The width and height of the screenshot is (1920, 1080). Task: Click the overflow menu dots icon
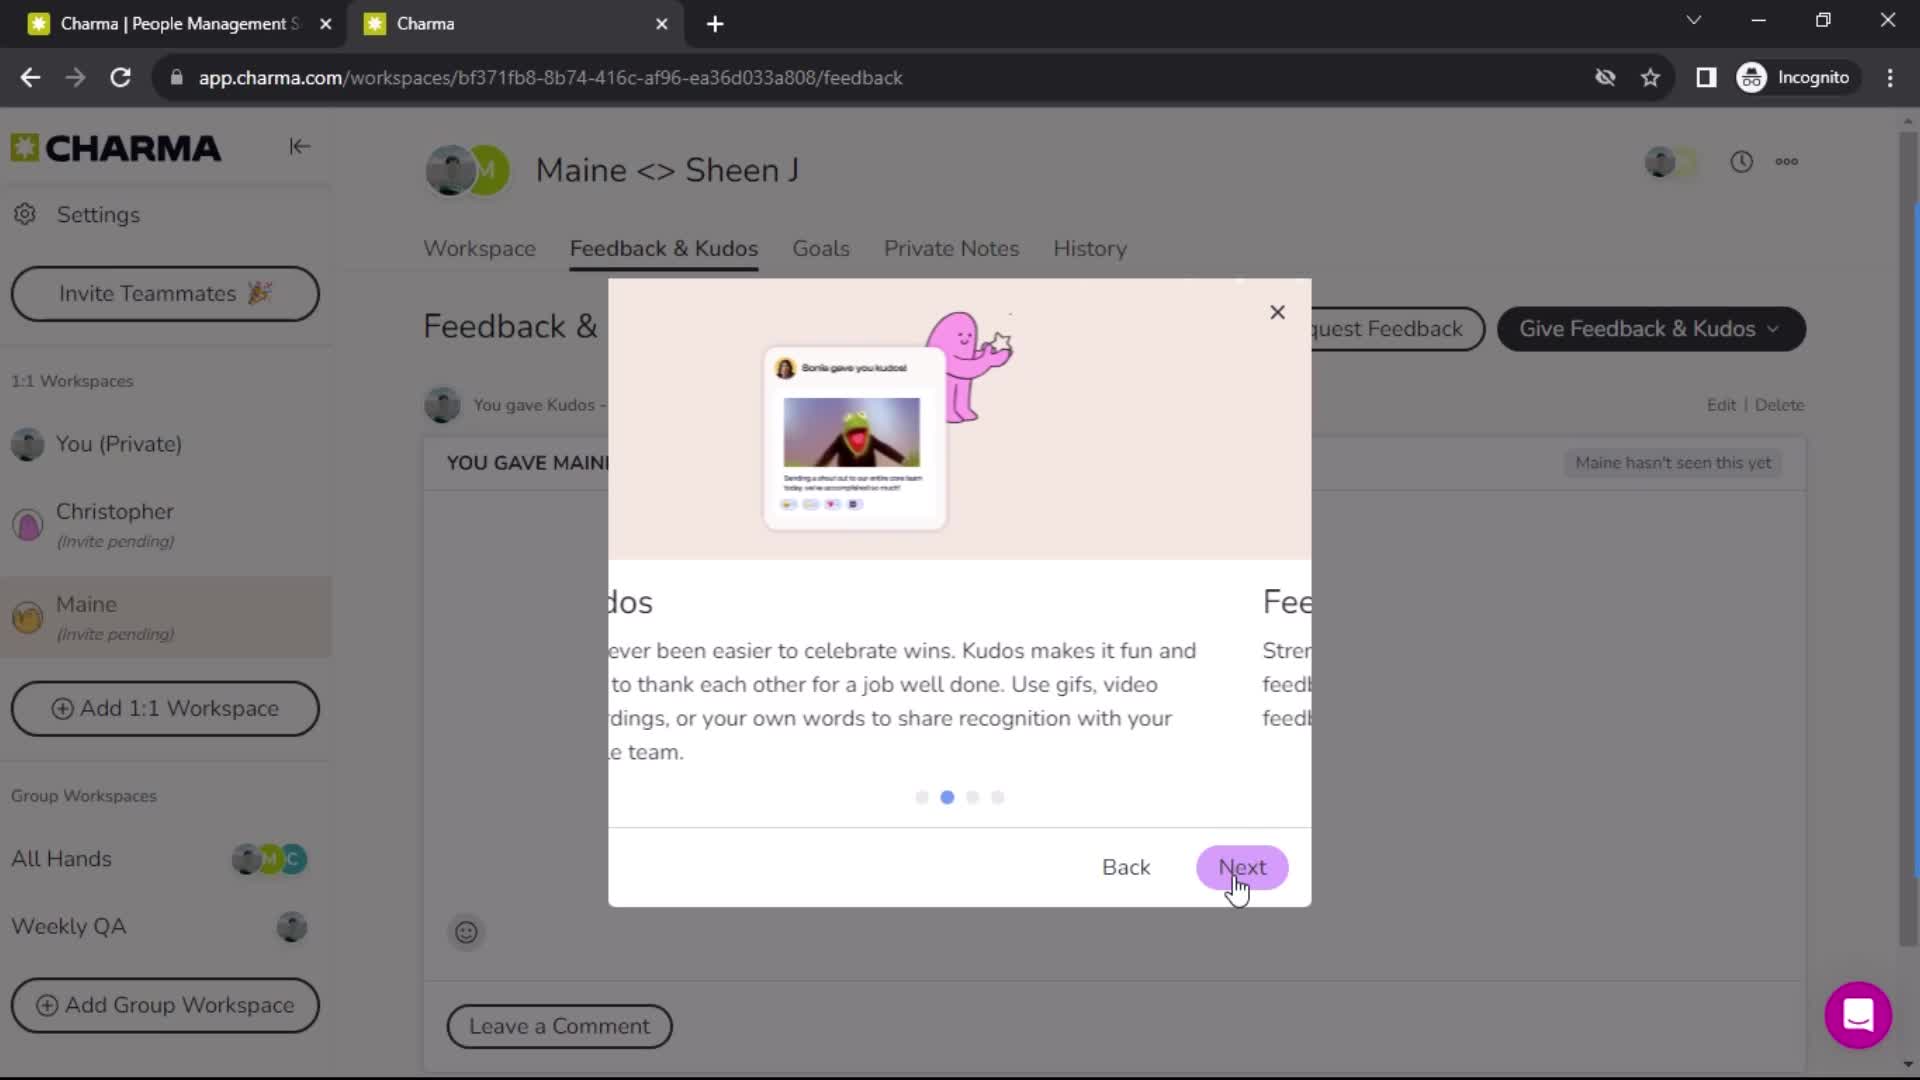pyautogui.click(x=1789, y=160)
